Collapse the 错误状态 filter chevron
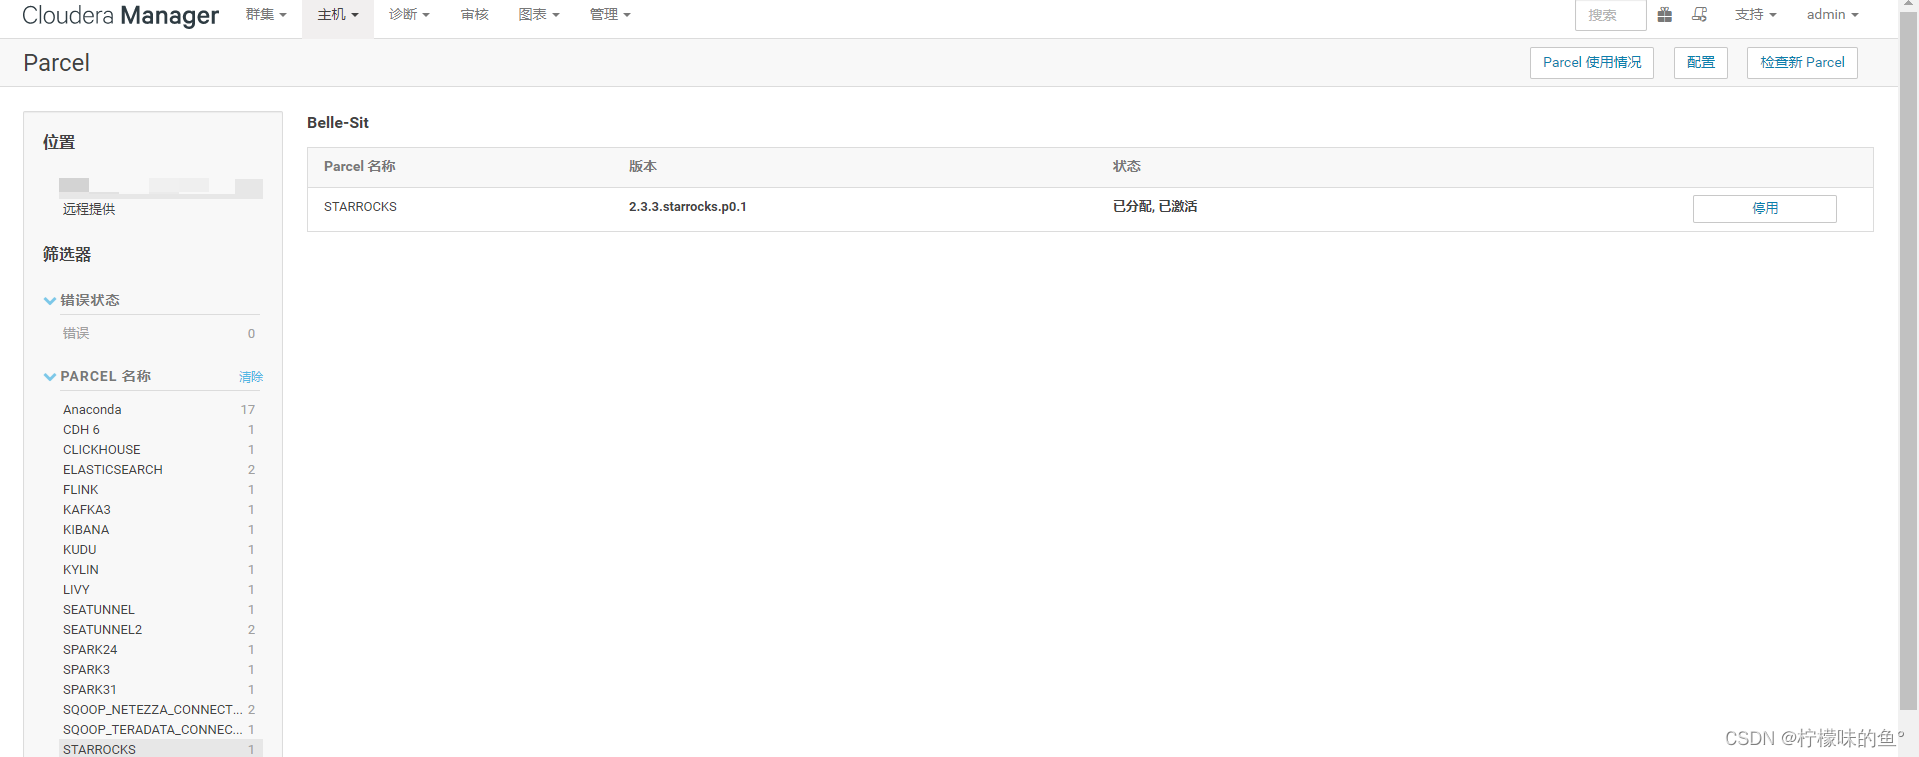Image resolution: width=1919 pixels, height=757 pixels. point(50,300)
